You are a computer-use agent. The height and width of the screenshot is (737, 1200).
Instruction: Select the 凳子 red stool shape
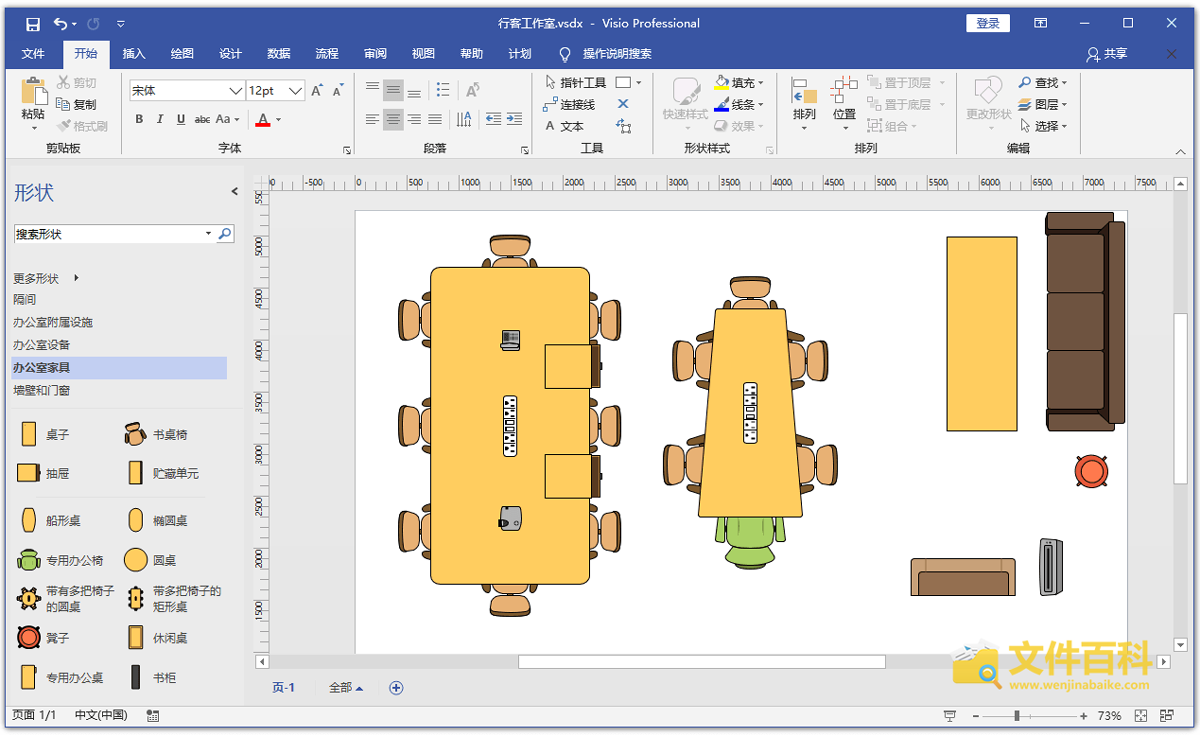point(44,637)
